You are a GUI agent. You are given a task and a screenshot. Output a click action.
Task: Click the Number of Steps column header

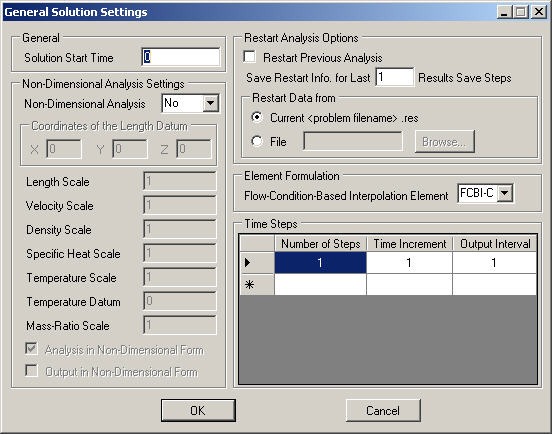320,244
